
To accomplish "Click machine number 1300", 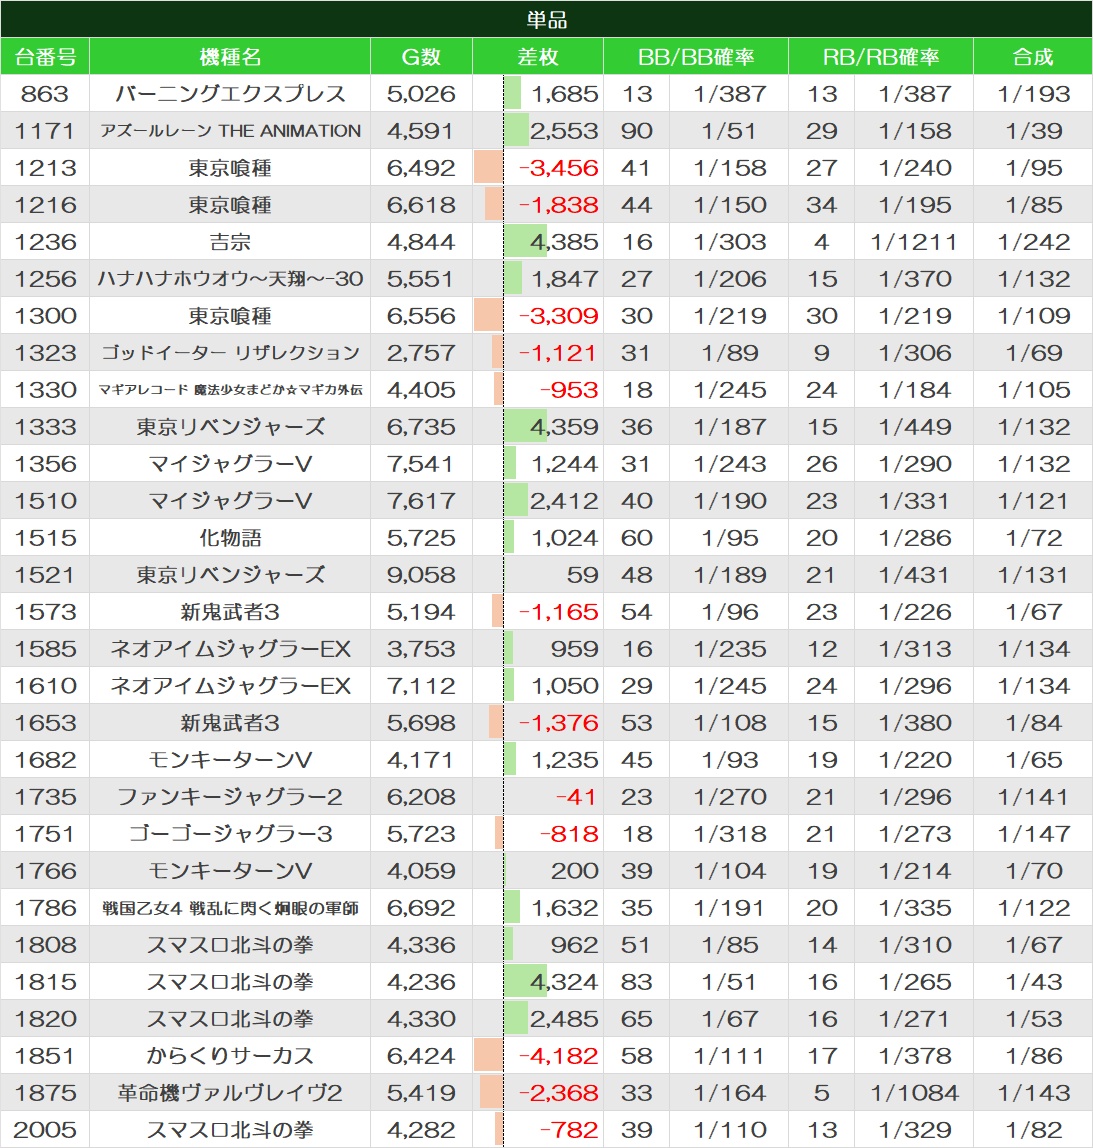I will point(45,316).
